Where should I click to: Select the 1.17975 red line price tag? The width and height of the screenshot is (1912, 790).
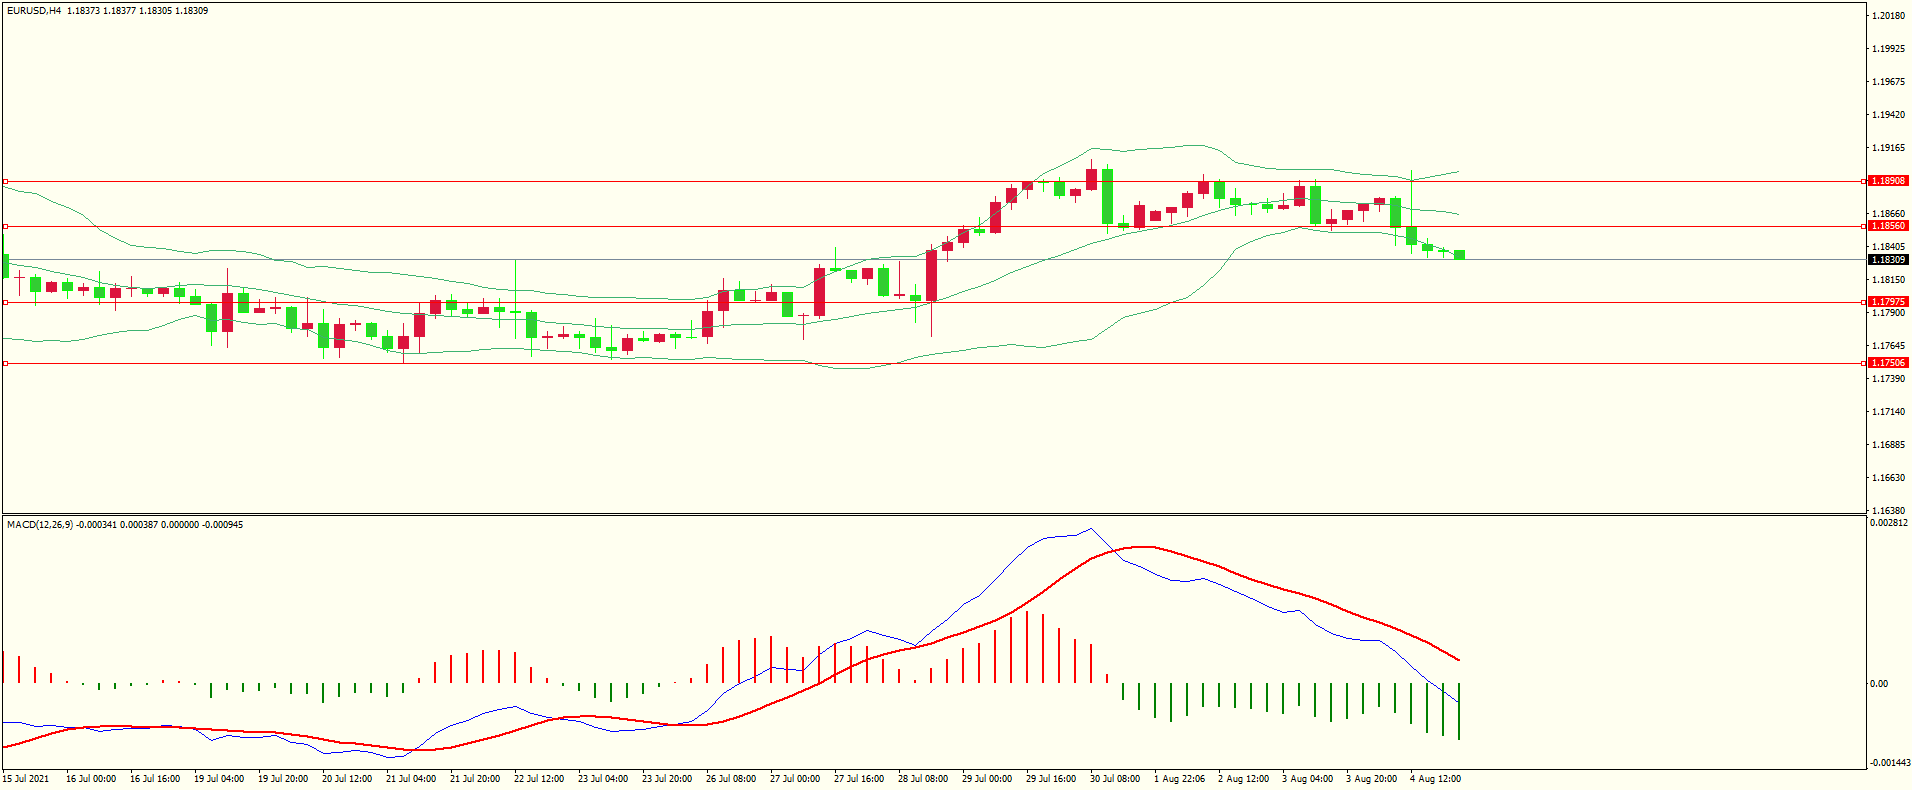1888,302
